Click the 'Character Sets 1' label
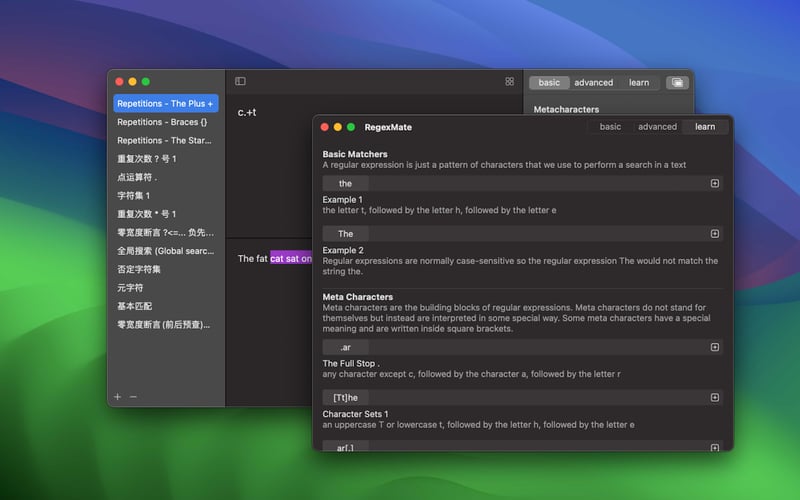The height and width of the screenshot is (500, 800). click(x=355, y=414)
